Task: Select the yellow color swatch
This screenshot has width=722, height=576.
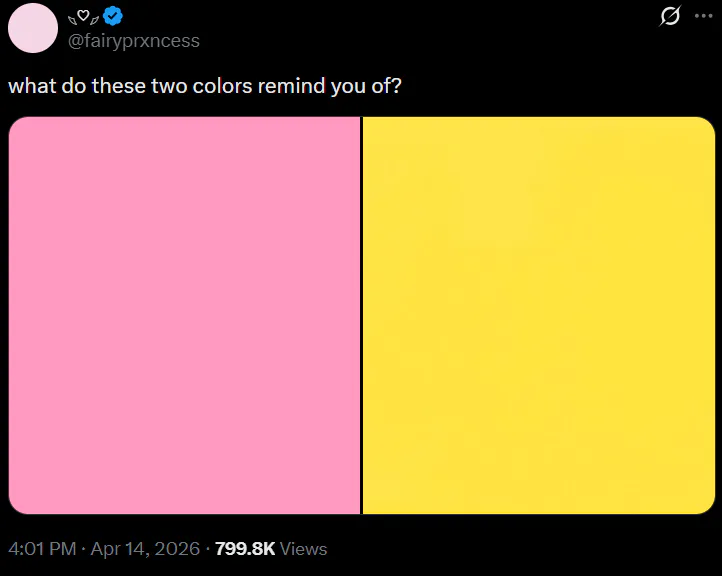Action: pos(538,315)
